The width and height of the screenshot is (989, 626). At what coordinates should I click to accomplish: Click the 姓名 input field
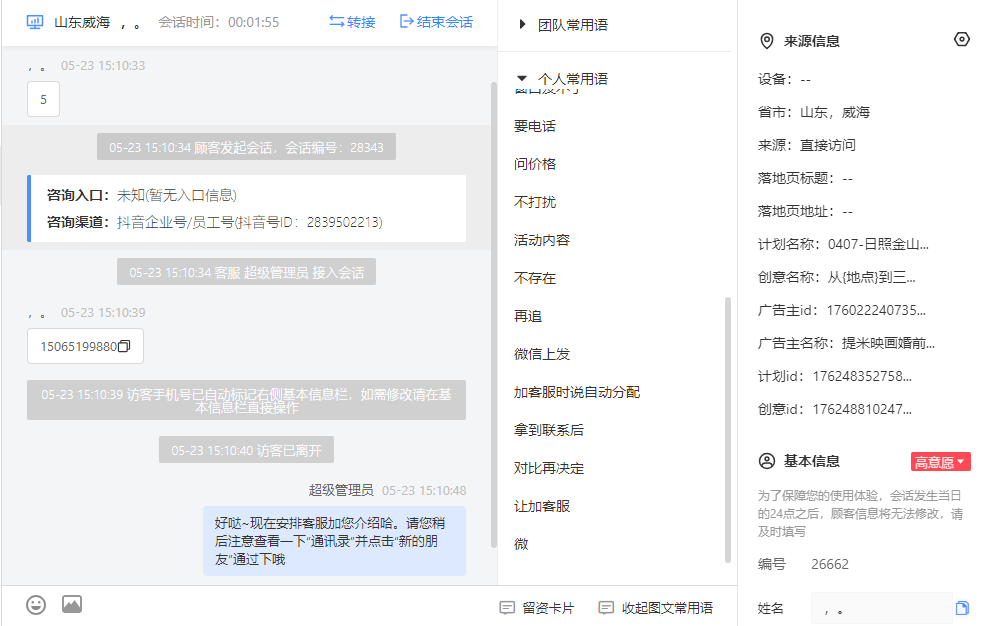(881, 608)
